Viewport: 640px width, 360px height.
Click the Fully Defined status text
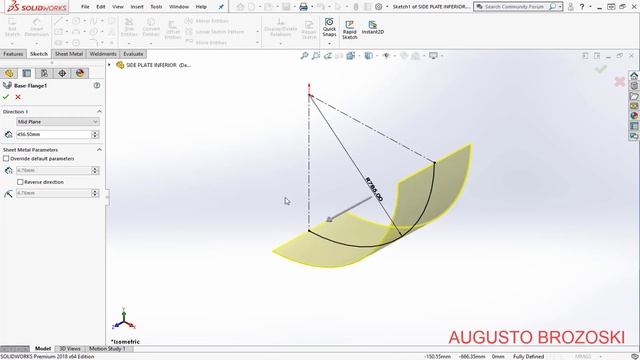point(528,356)
